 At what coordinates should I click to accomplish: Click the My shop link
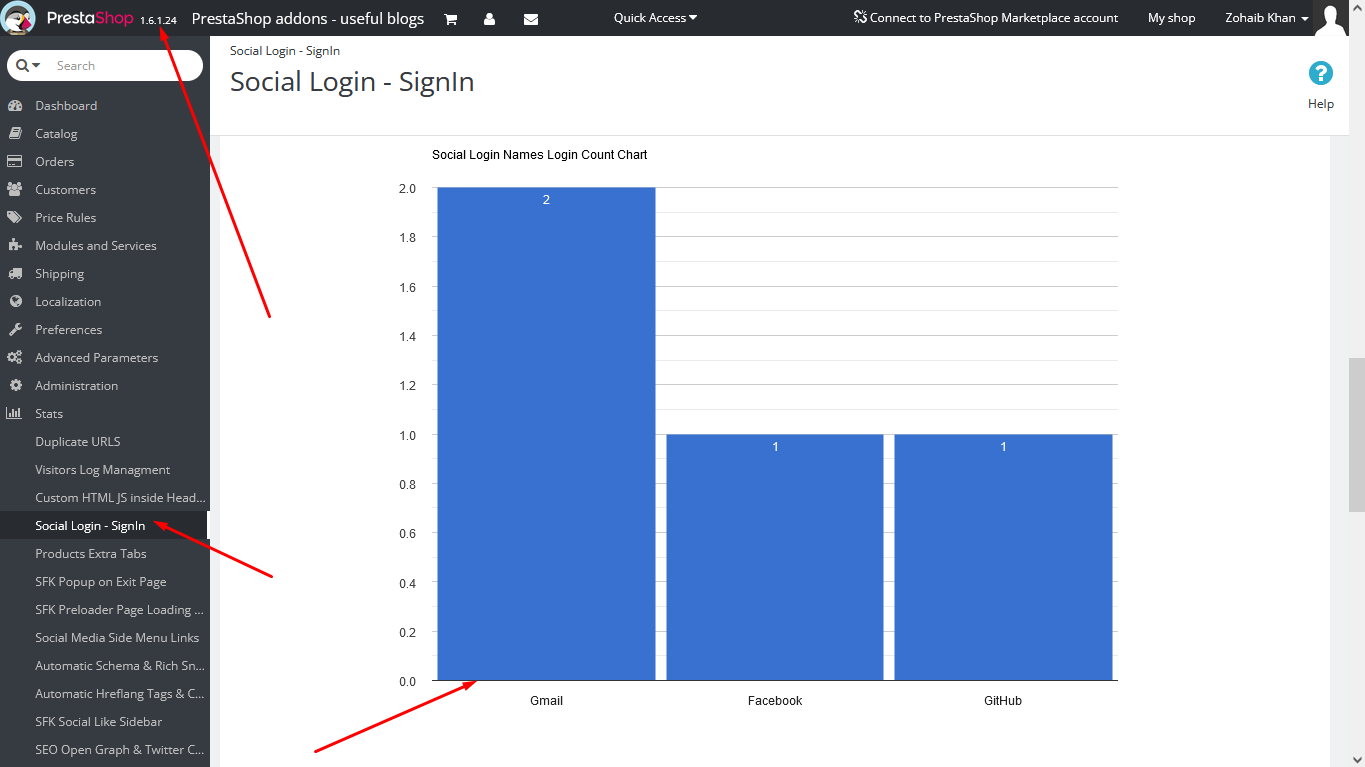click(x=1172, y=18)
